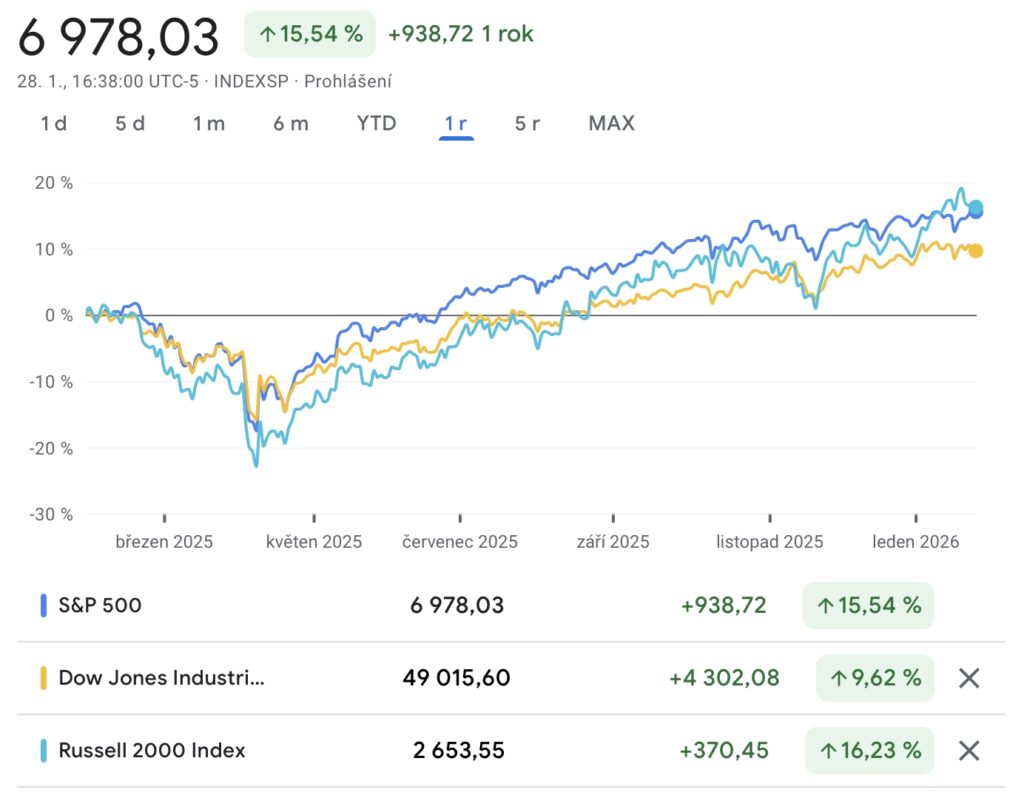Switch to the 5 d time range

click(x=130, y=124)
